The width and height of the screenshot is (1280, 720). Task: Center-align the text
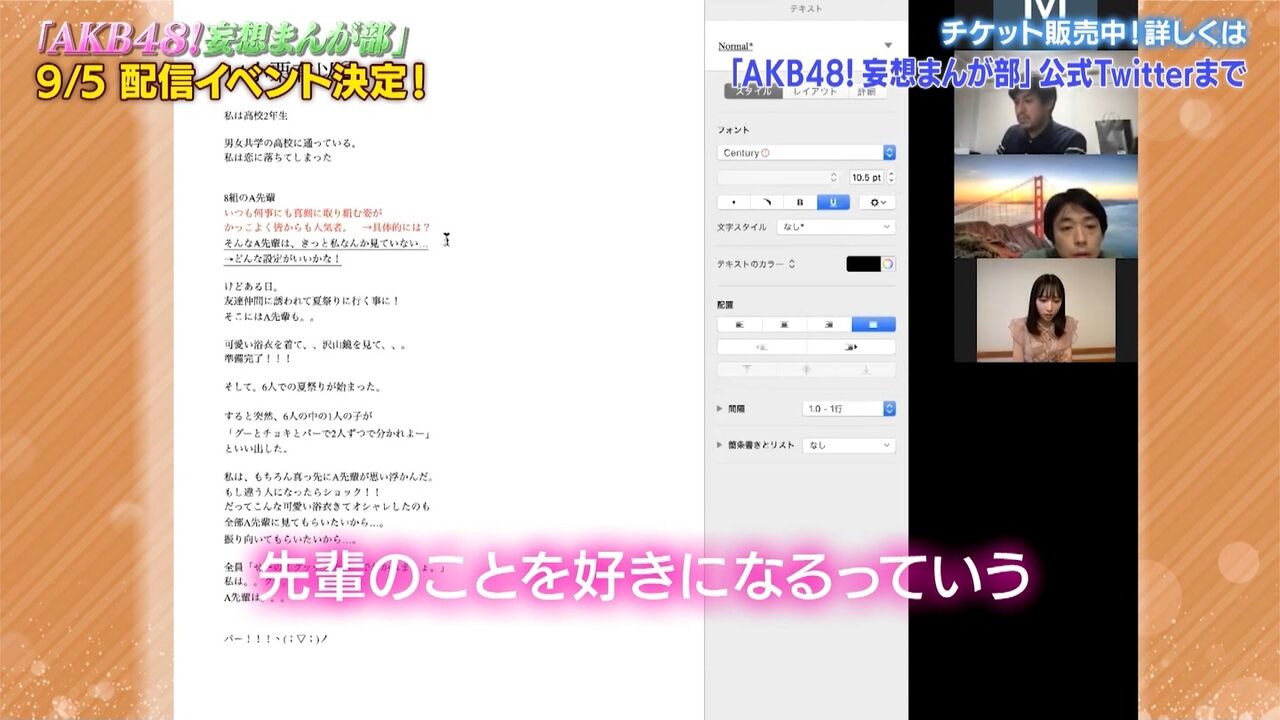(784, 324)
